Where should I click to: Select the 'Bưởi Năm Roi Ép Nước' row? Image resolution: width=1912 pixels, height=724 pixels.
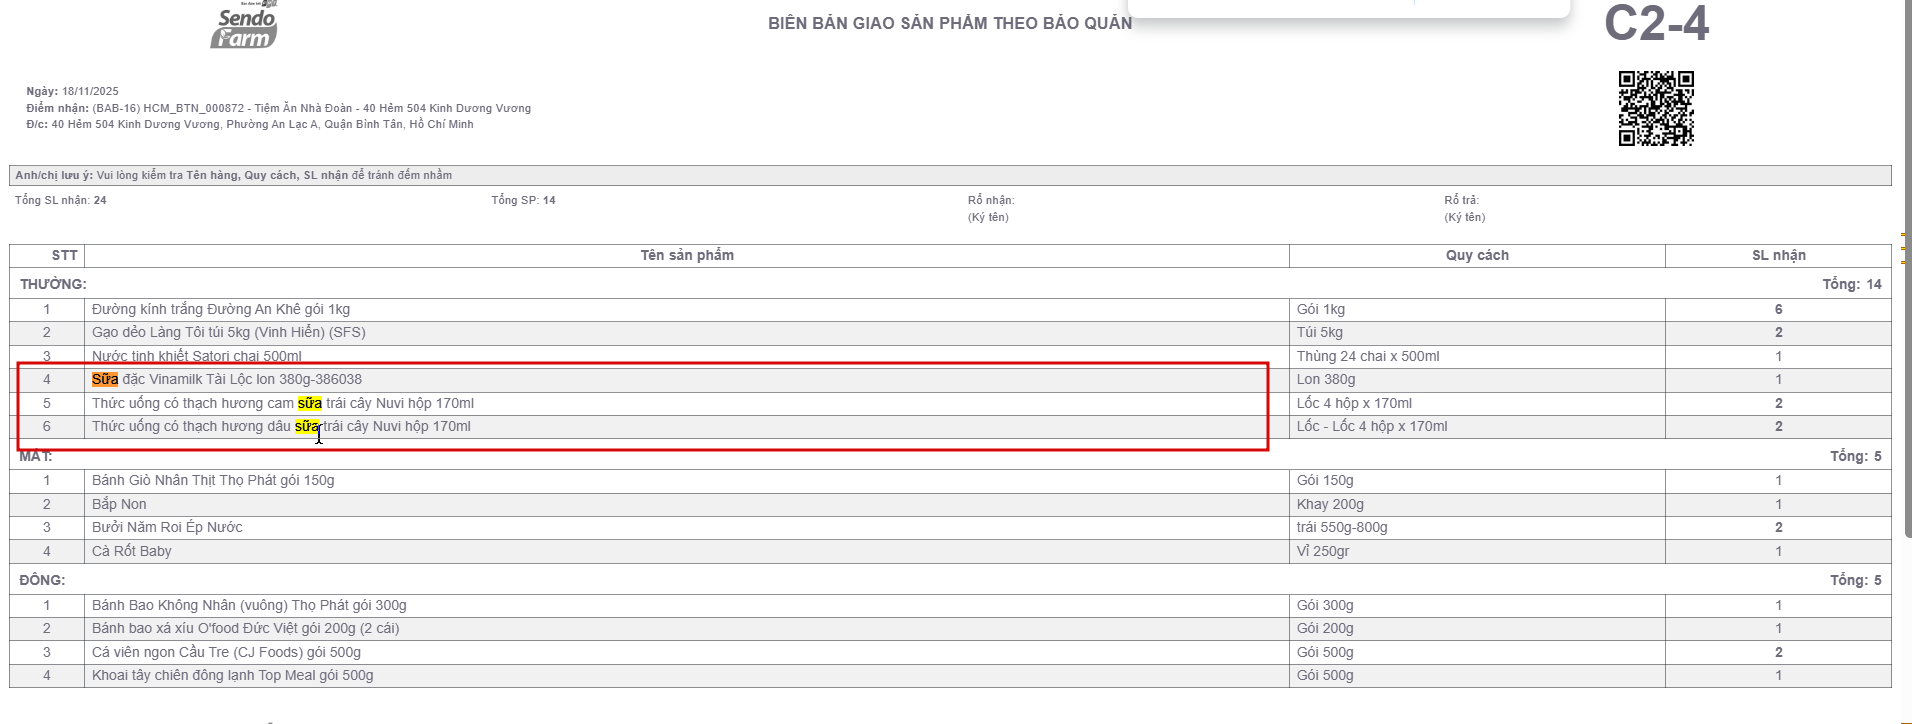pos(950,527)
